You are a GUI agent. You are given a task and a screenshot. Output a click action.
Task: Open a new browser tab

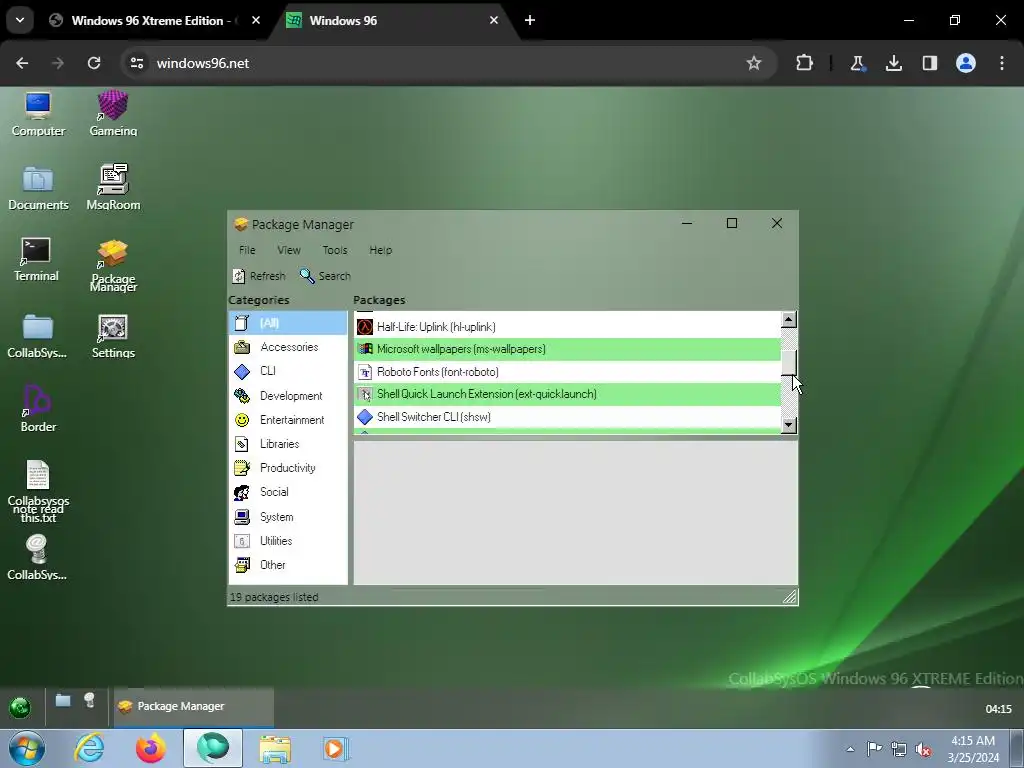click(x=530, y=20)
